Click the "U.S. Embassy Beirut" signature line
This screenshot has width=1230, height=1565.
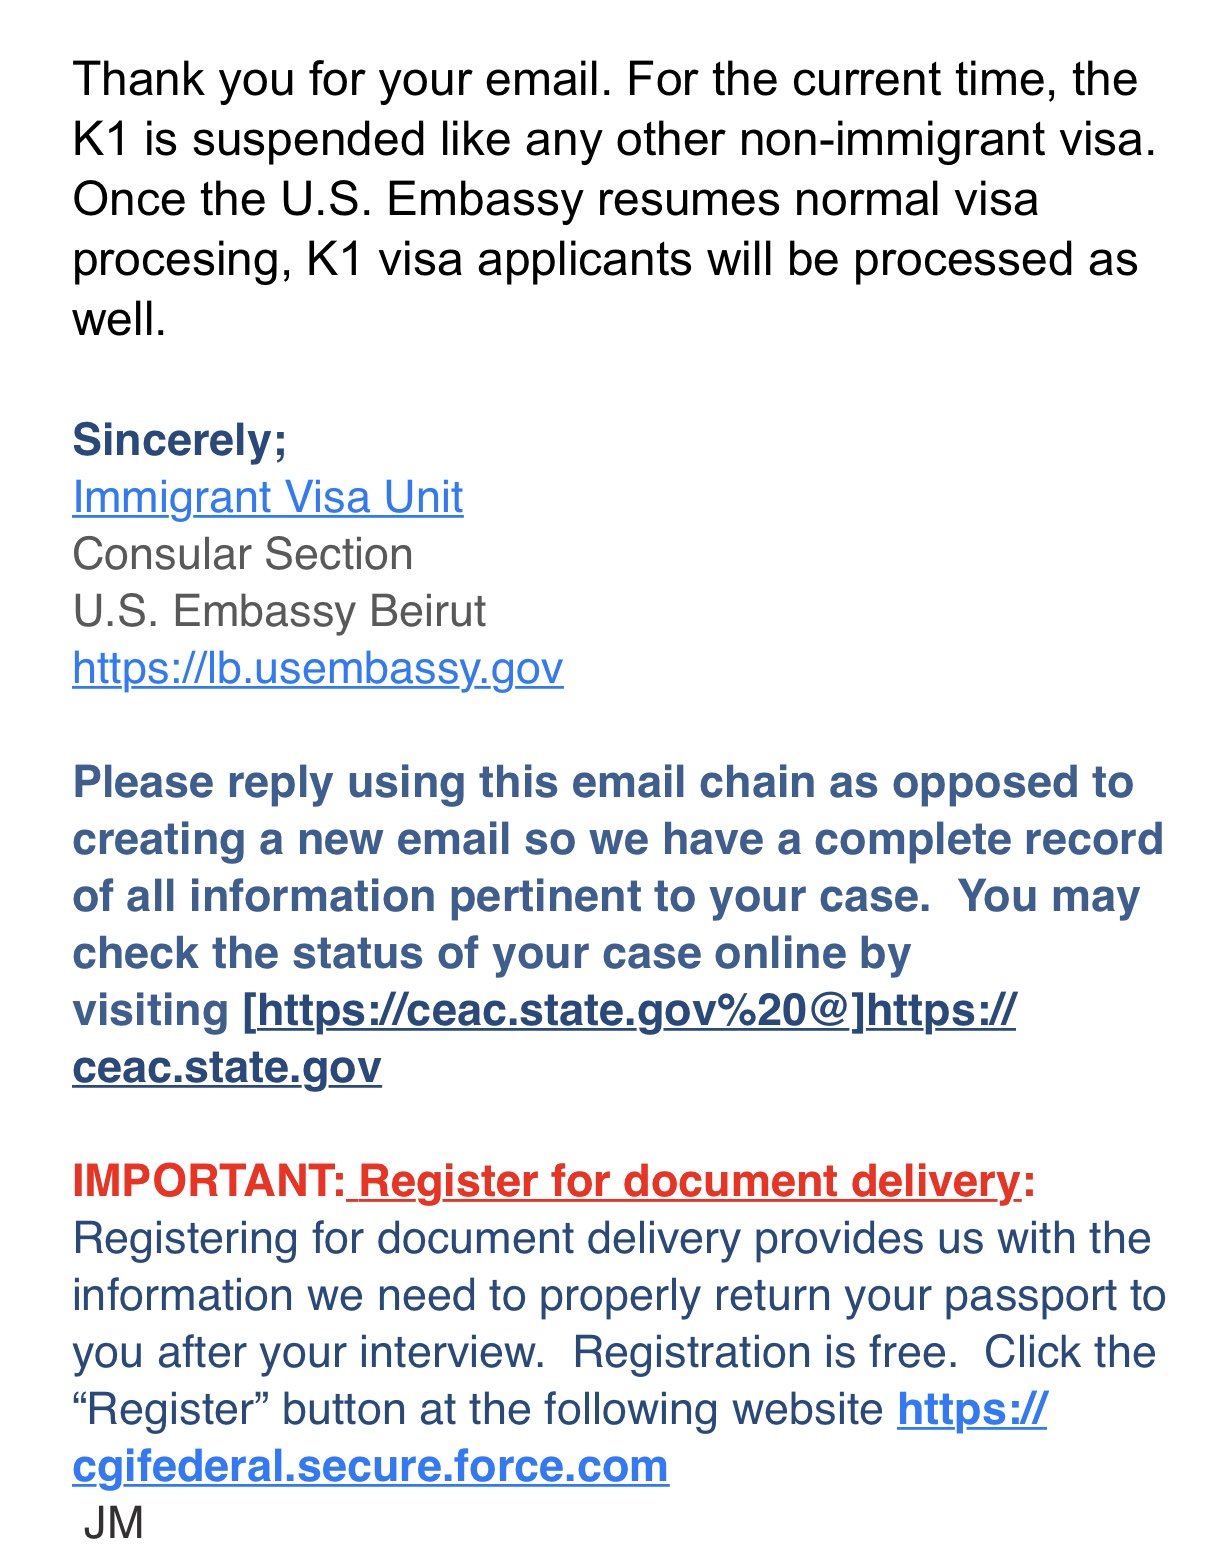pyautogui.click(x=279, y=611)
